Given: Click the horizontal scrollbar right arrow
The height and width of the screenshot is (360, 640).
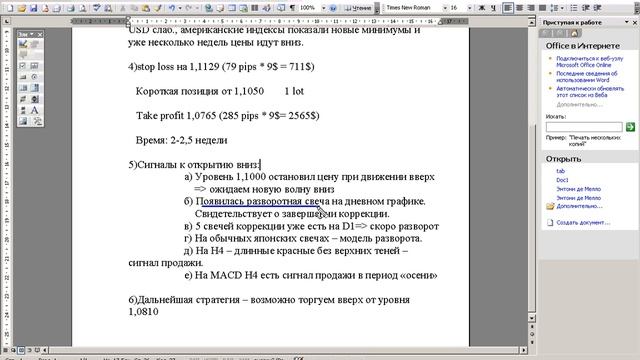Looking at the screenshot, I should (x=524, y=350).
